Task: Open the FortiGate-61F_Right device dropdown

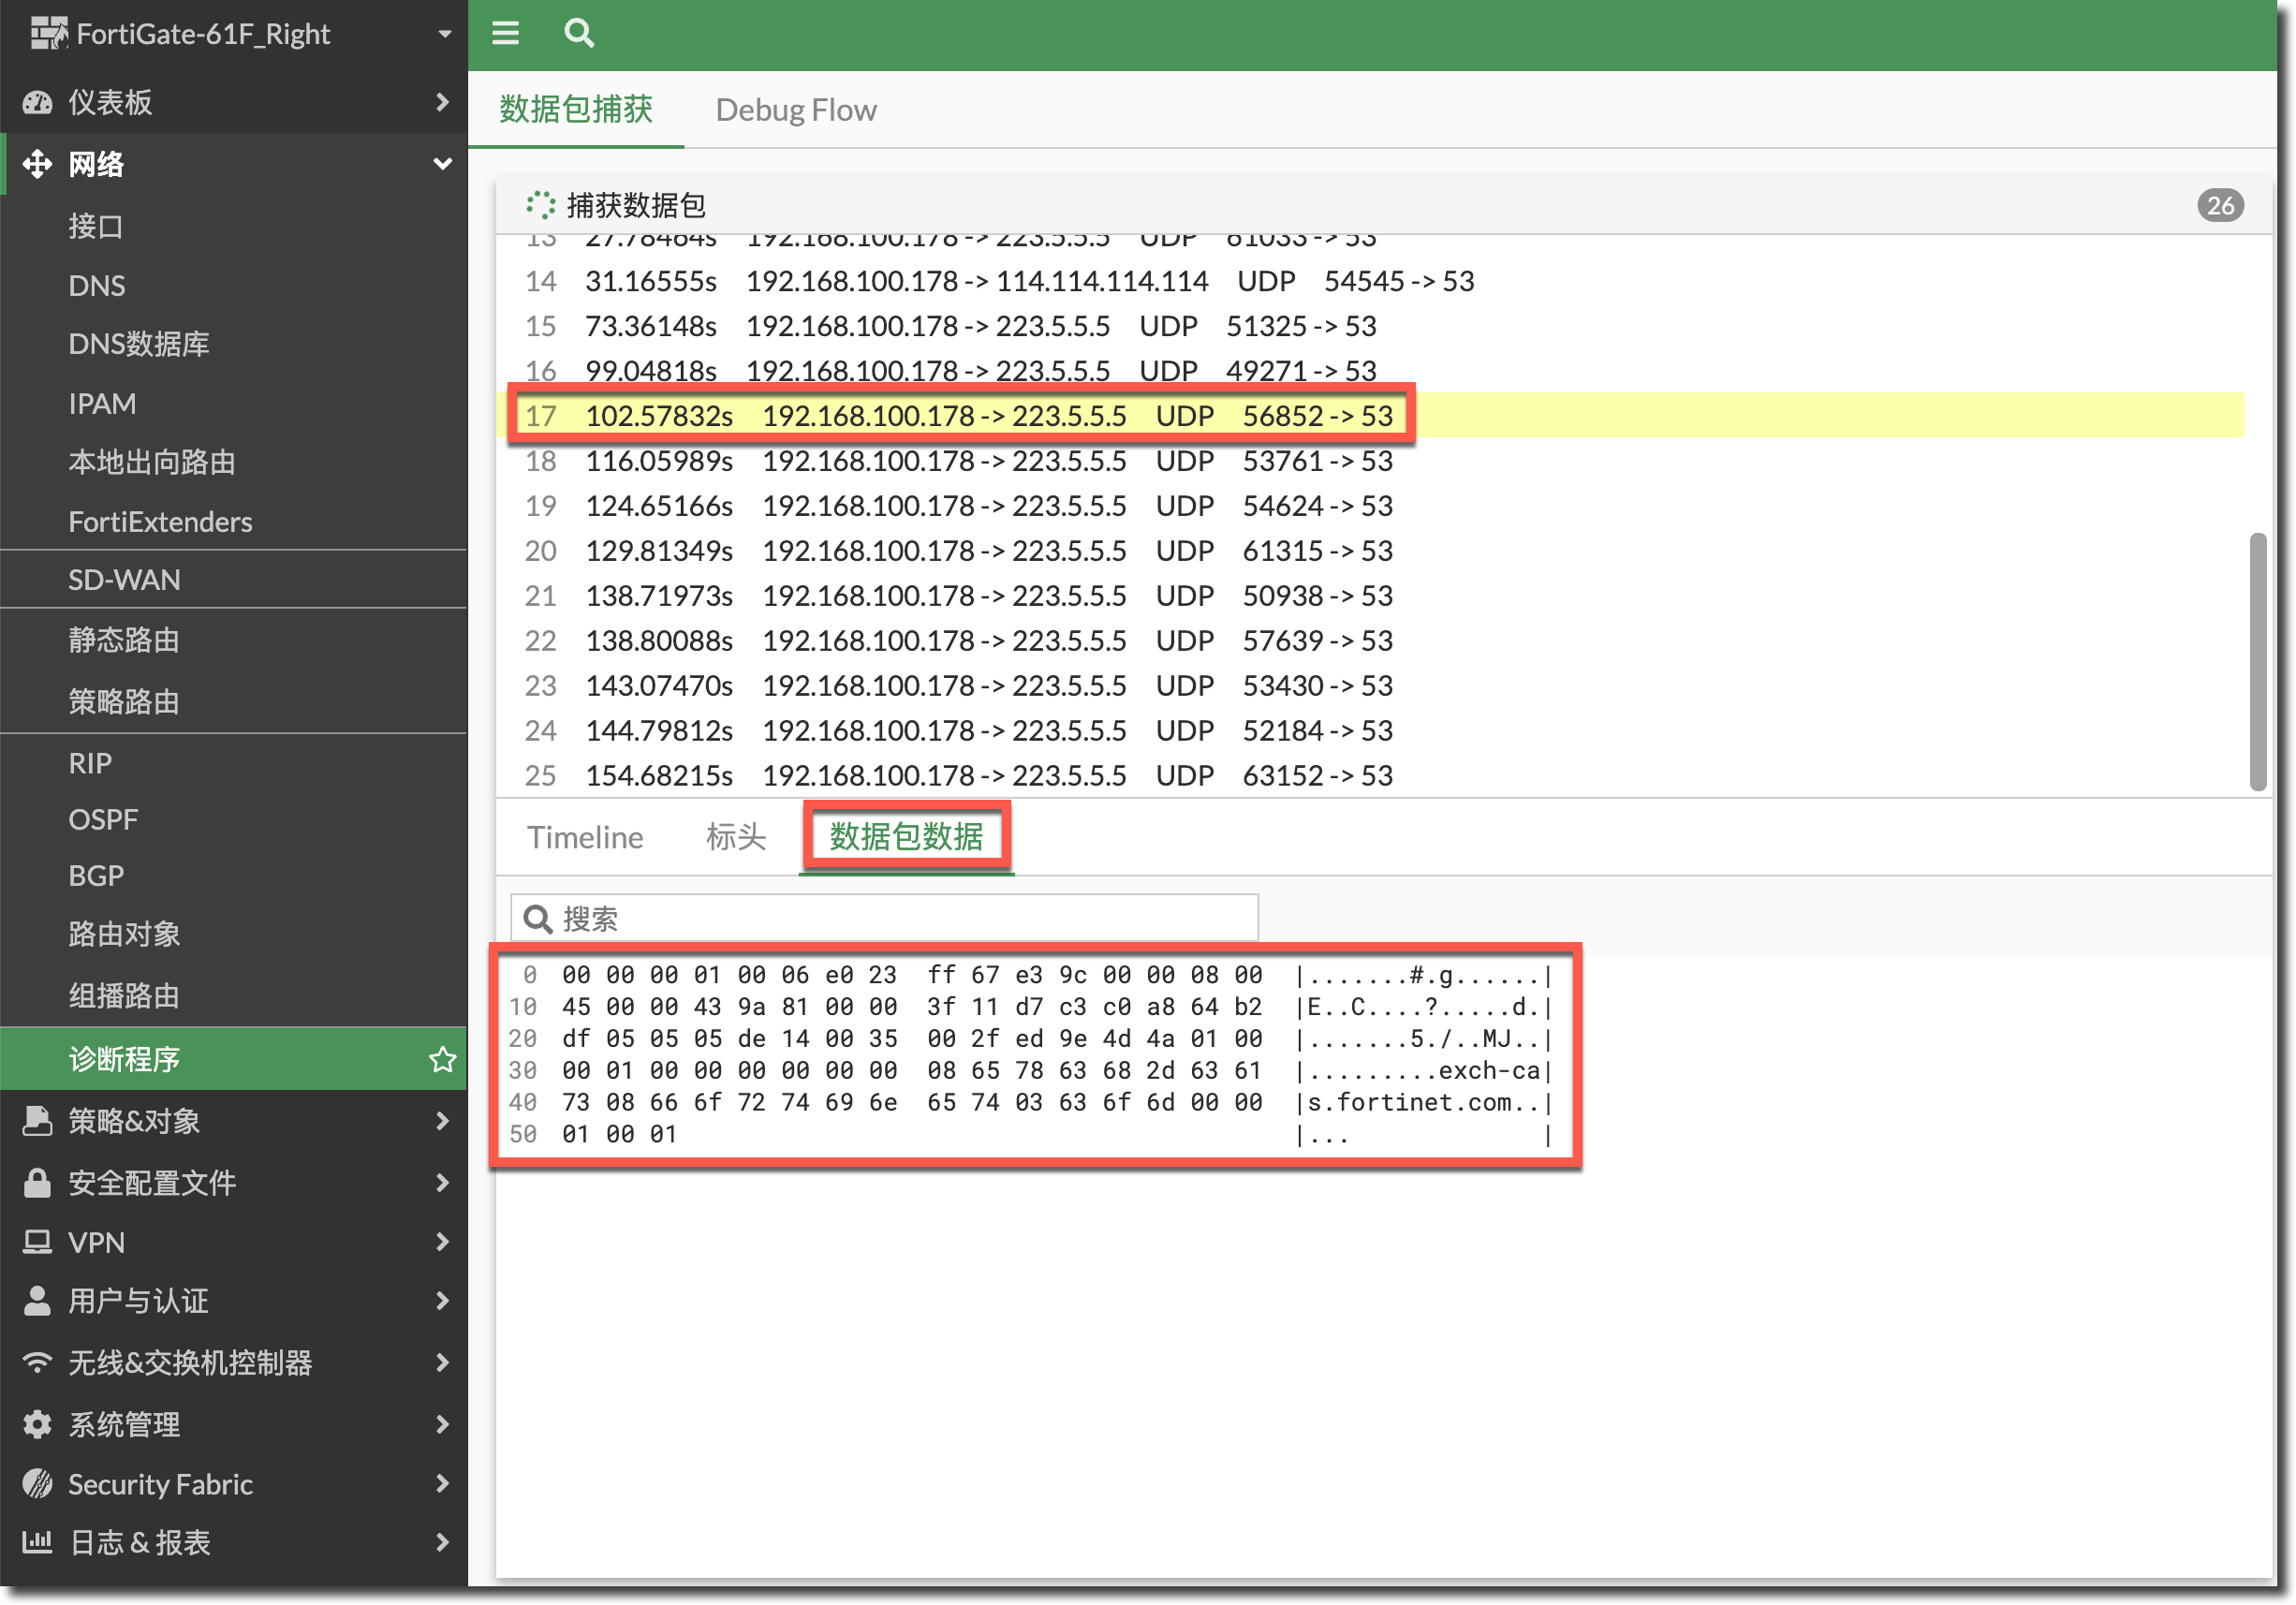Action: tap(444, 34)
